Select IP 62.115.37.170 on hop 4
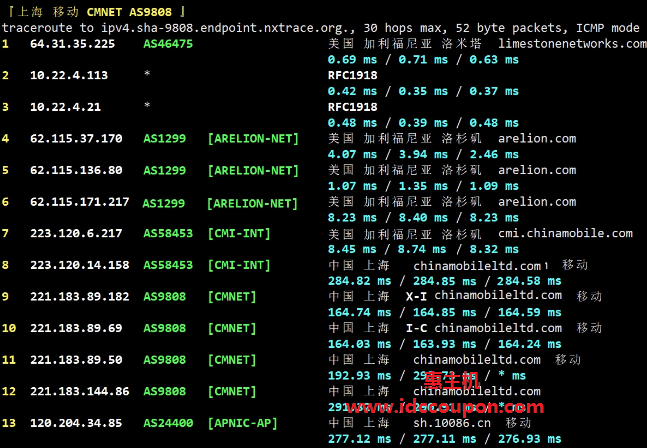The height and width of the screenshot is (448, 647). click(76, 138)
